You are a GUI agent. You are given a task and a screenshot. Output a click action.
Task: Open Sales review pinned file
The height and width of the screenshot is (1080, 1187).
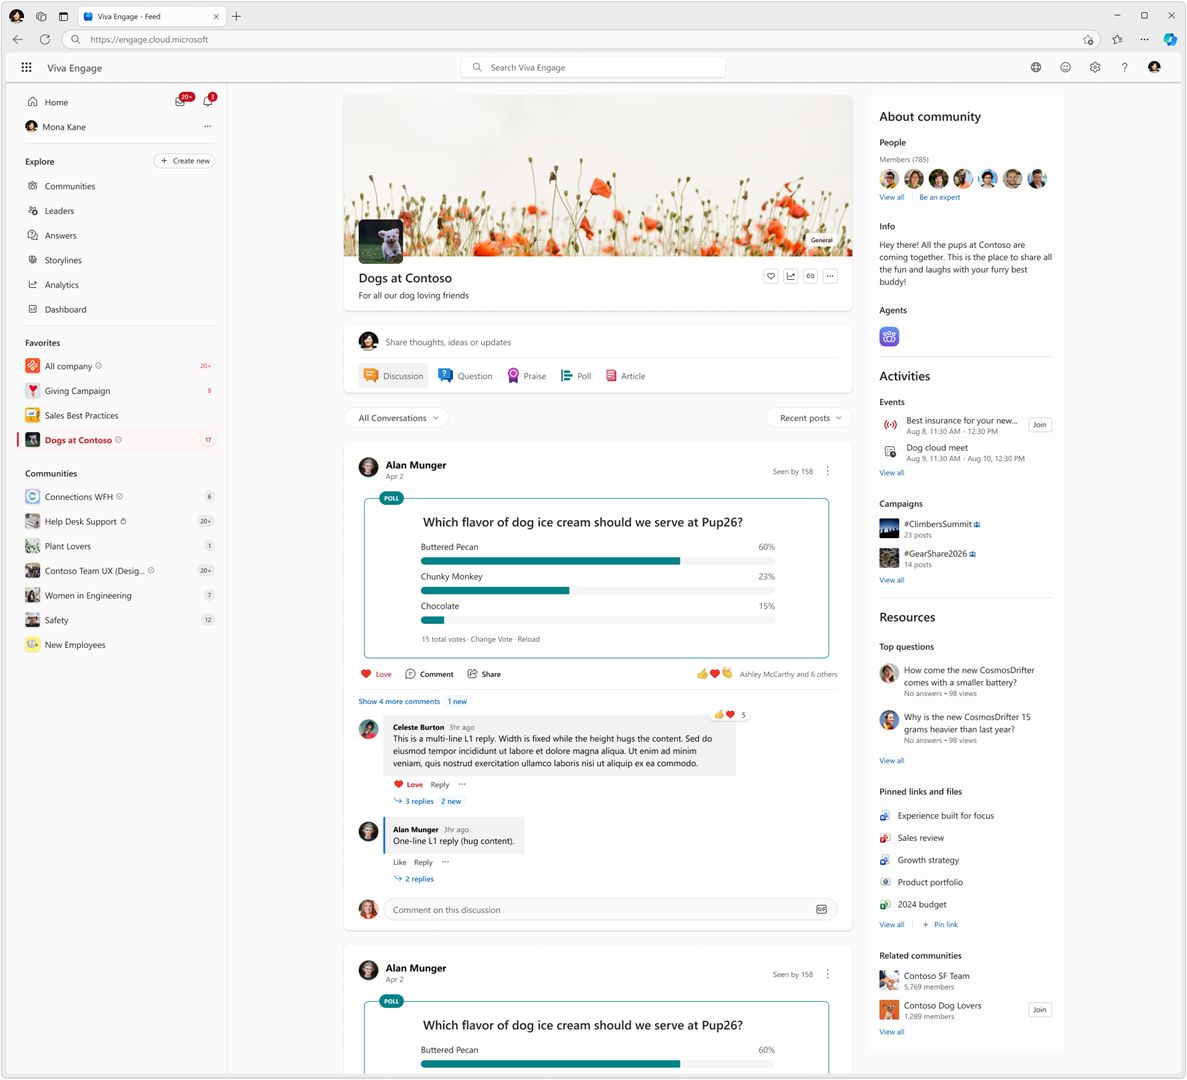click(921, 839)
